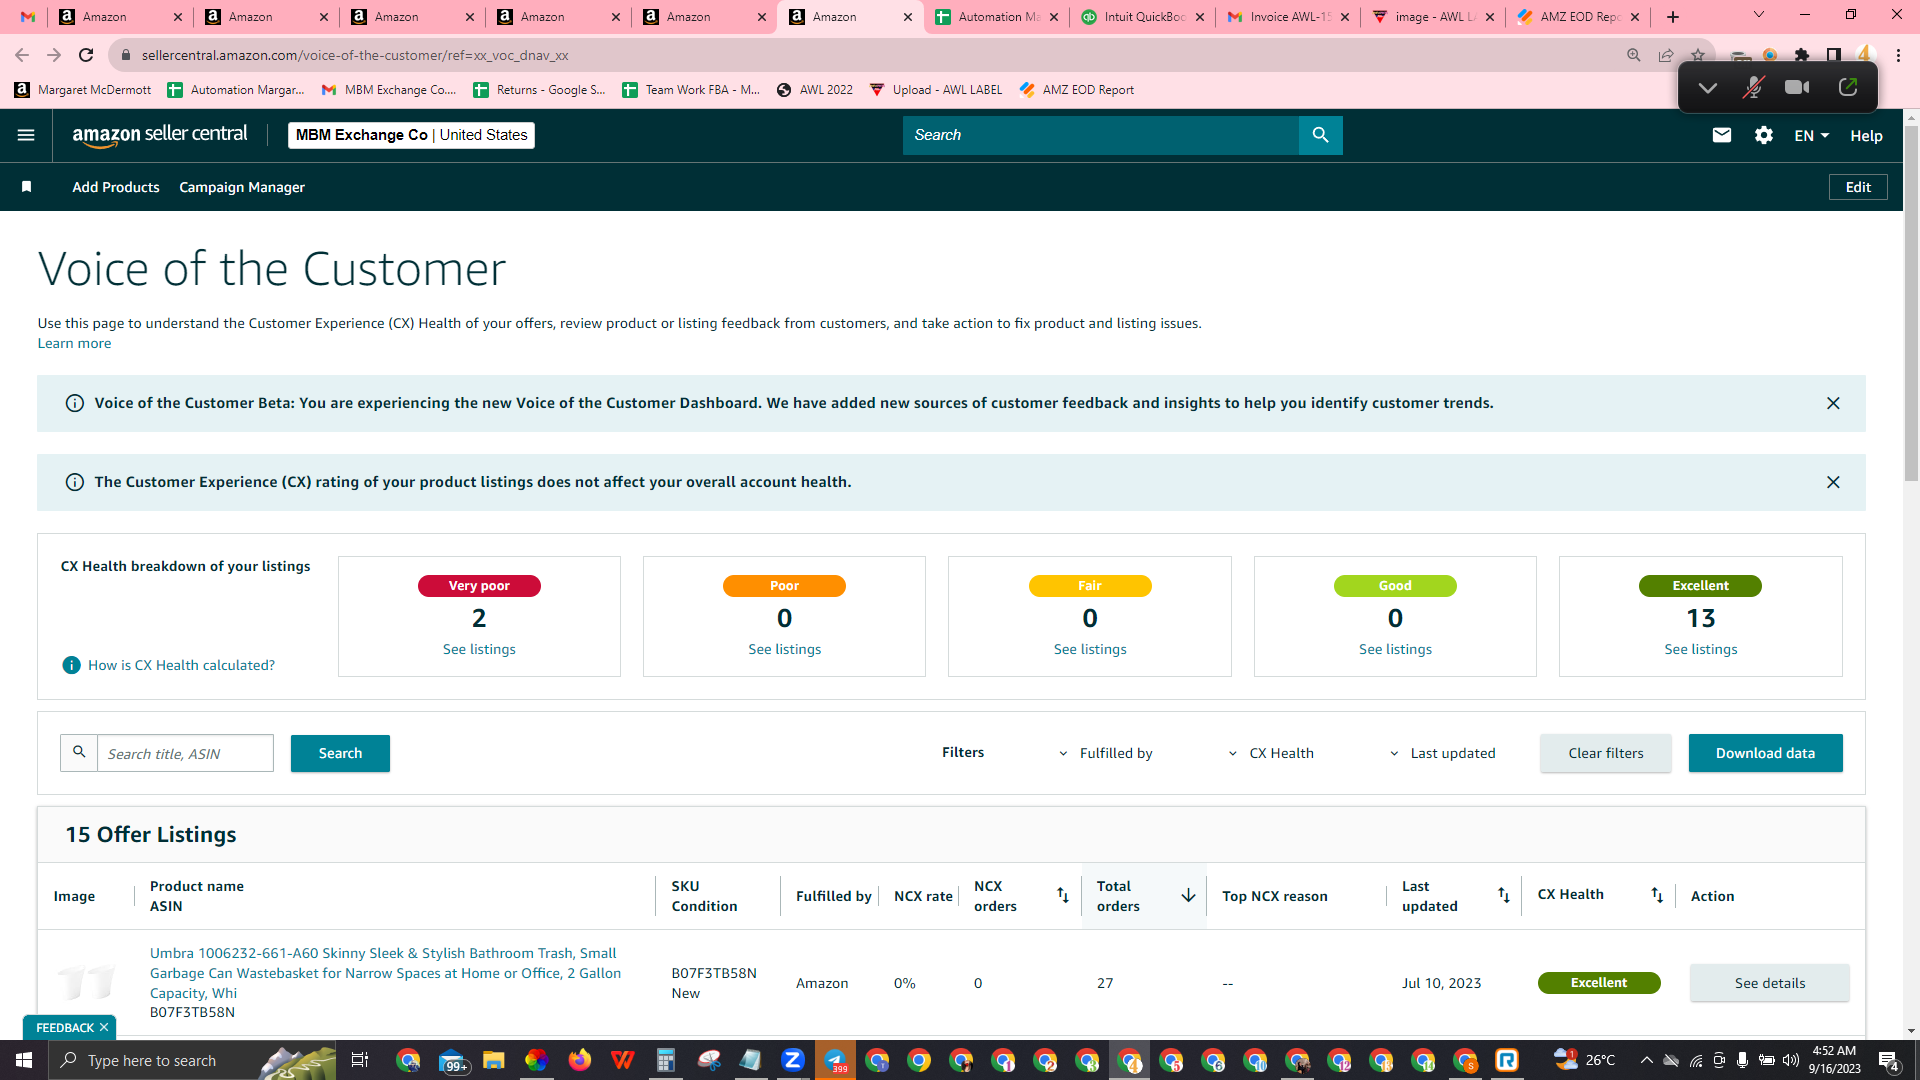Click How is CX Health calculated link
Image resolution: width=1920 pixels, height=1080 pixels.
pyautogui.click(x=181, y=665)
